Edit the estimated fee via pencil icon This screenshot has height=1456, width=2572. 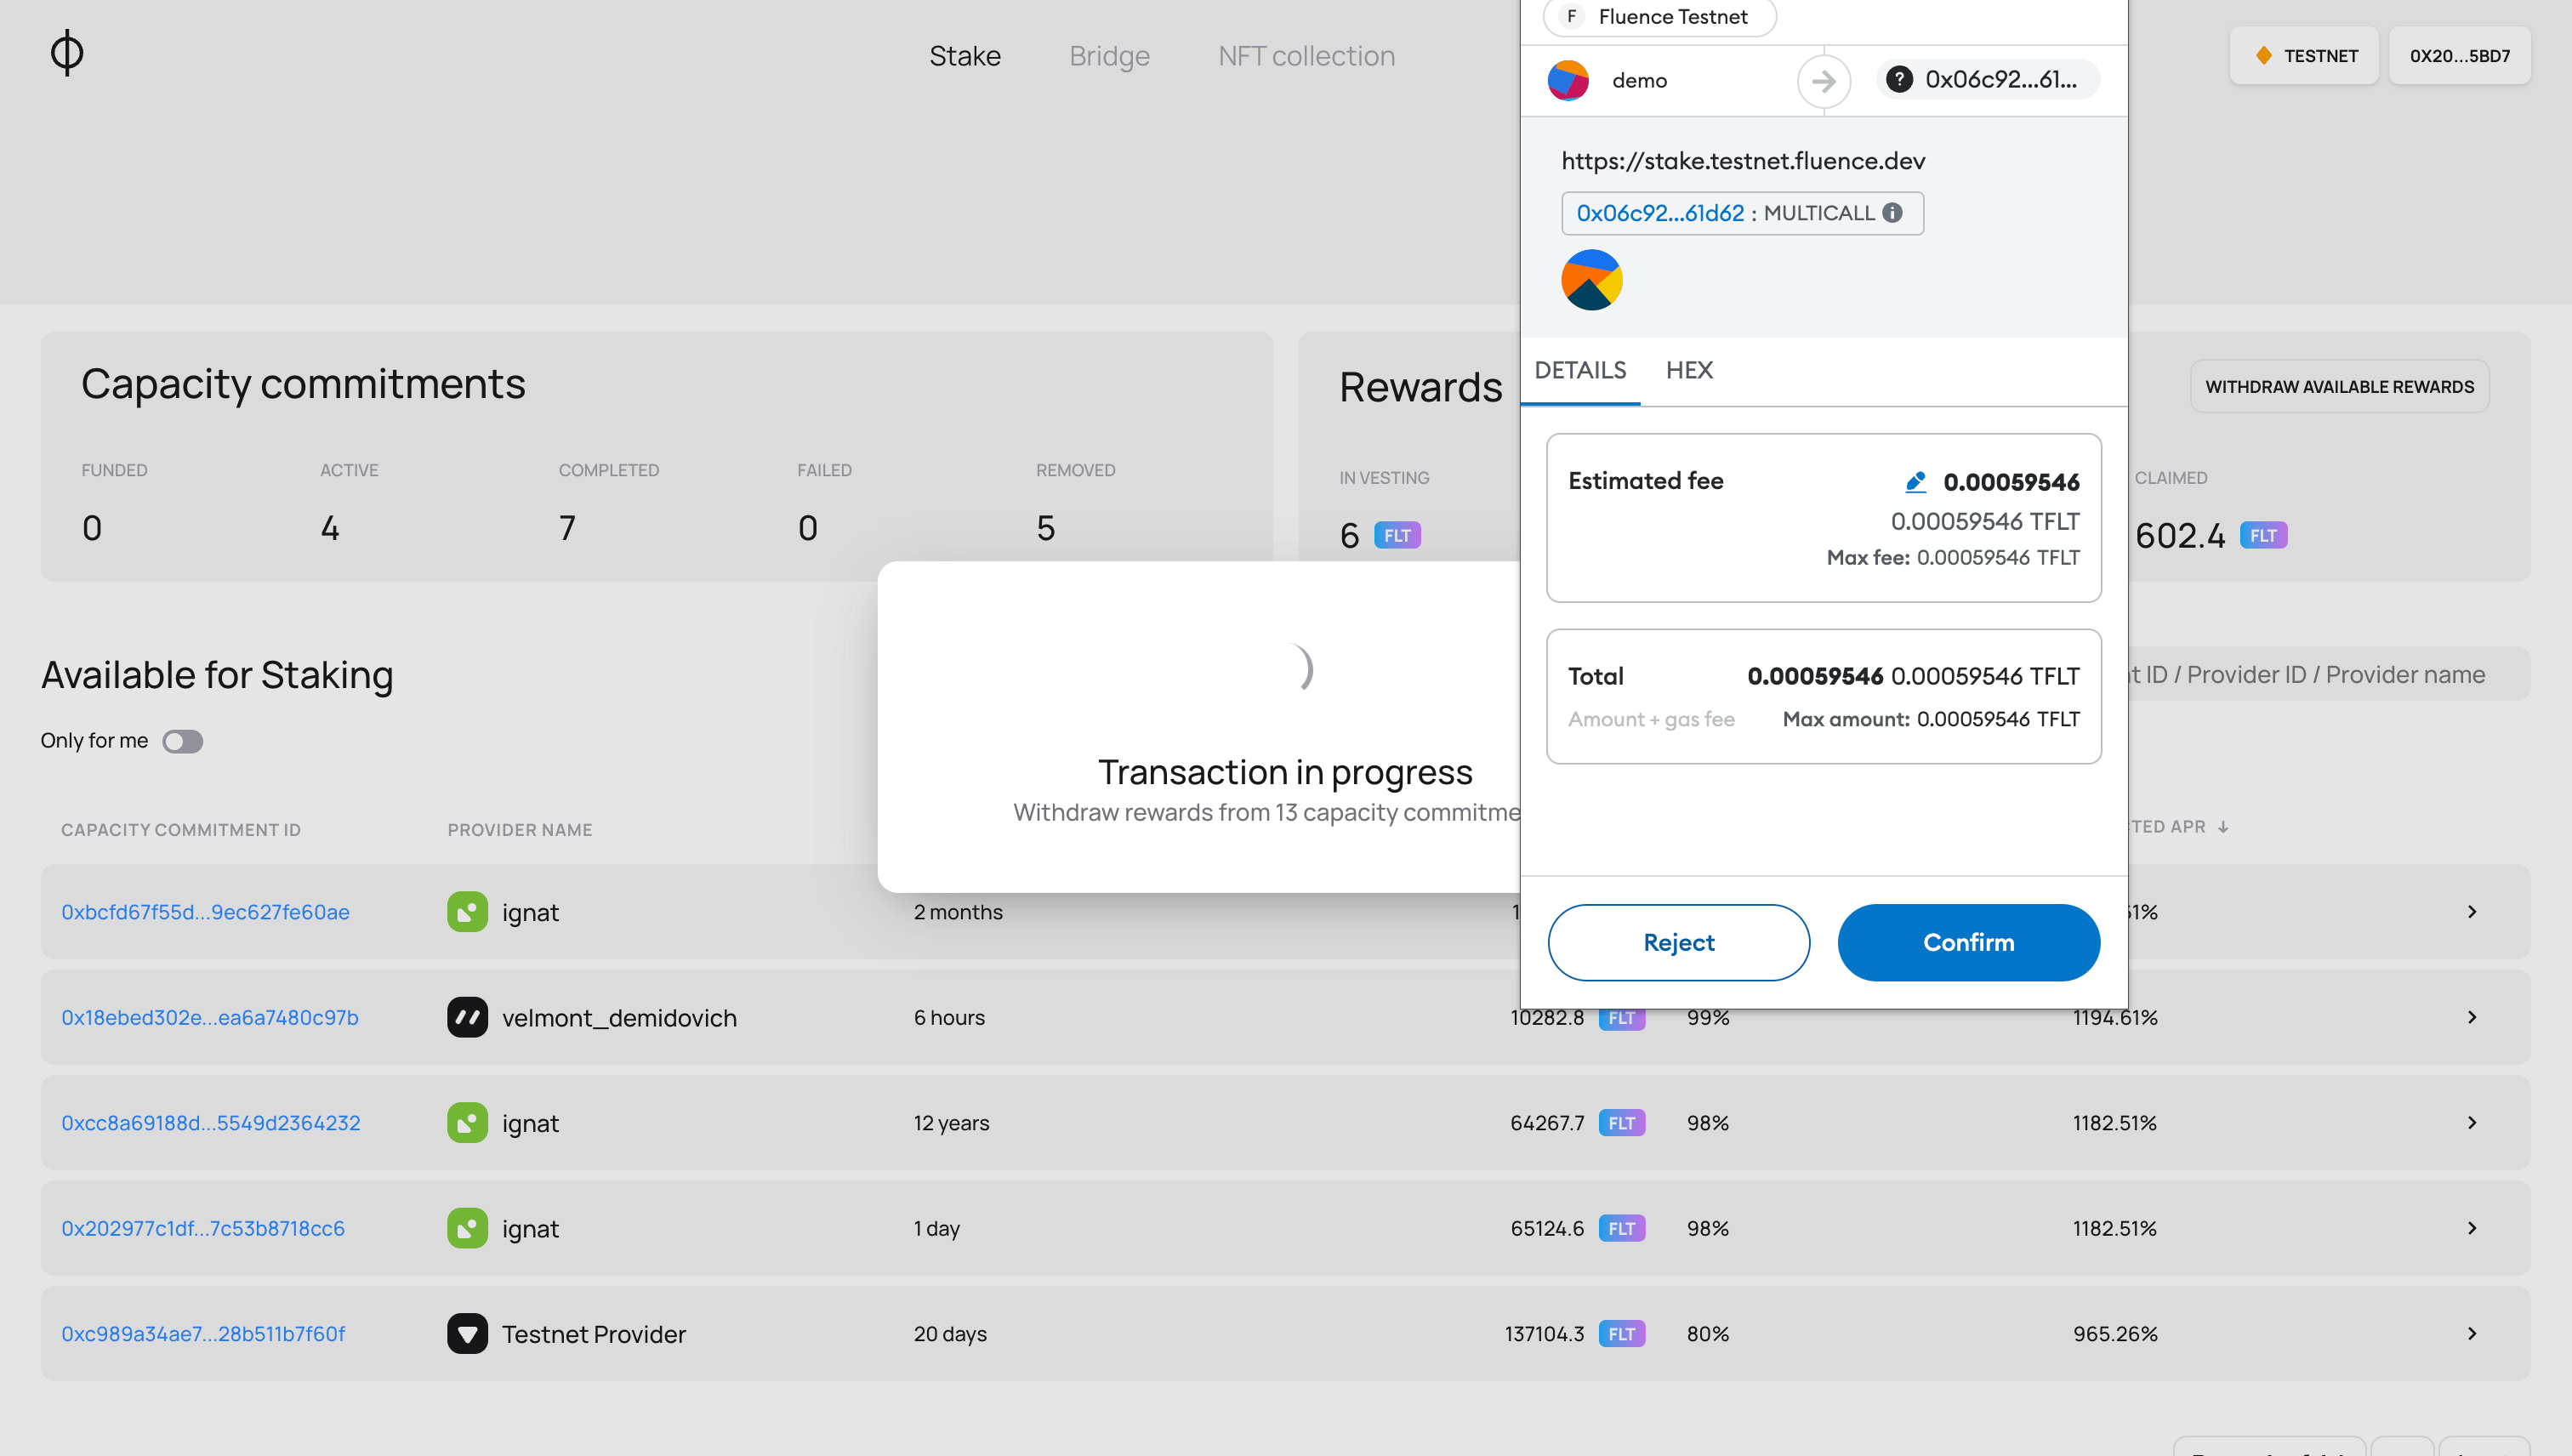coord(1915,481)
